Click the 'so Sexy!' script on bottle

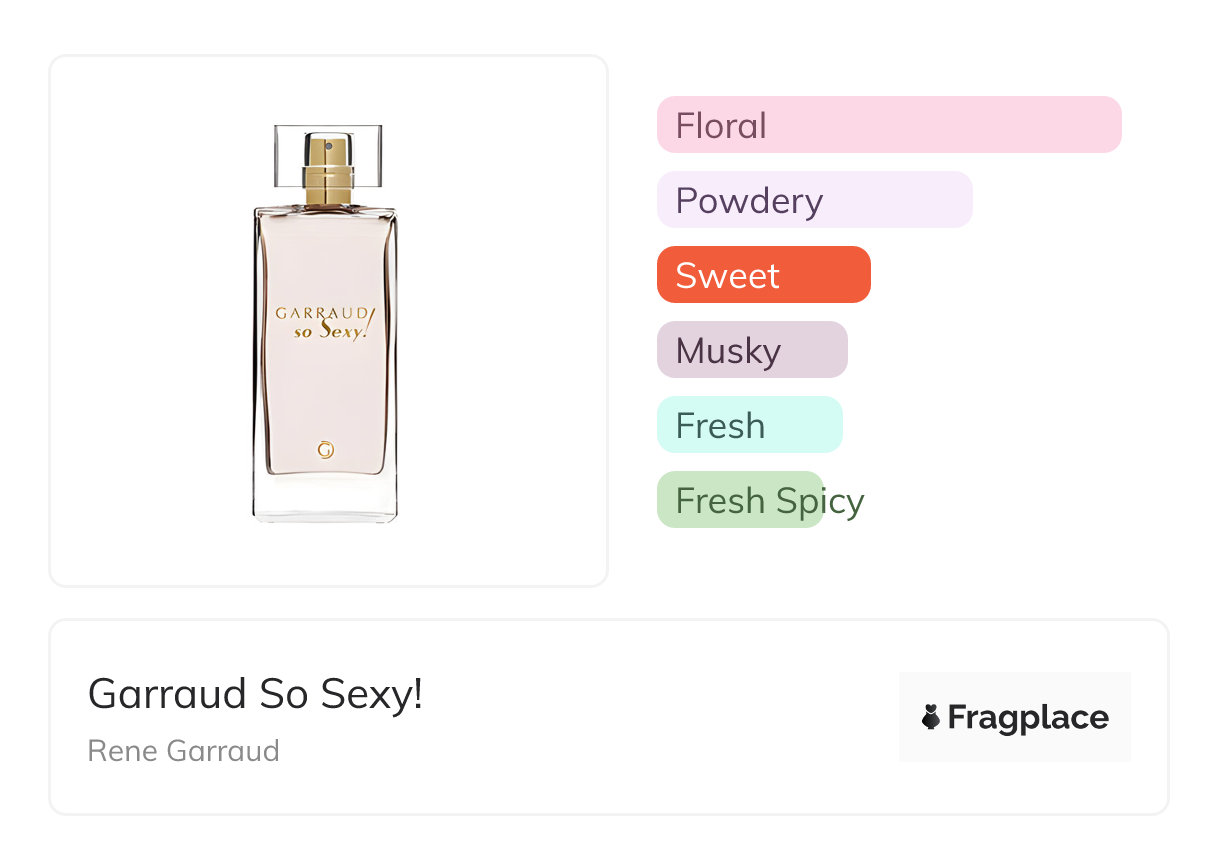(331, 331)
